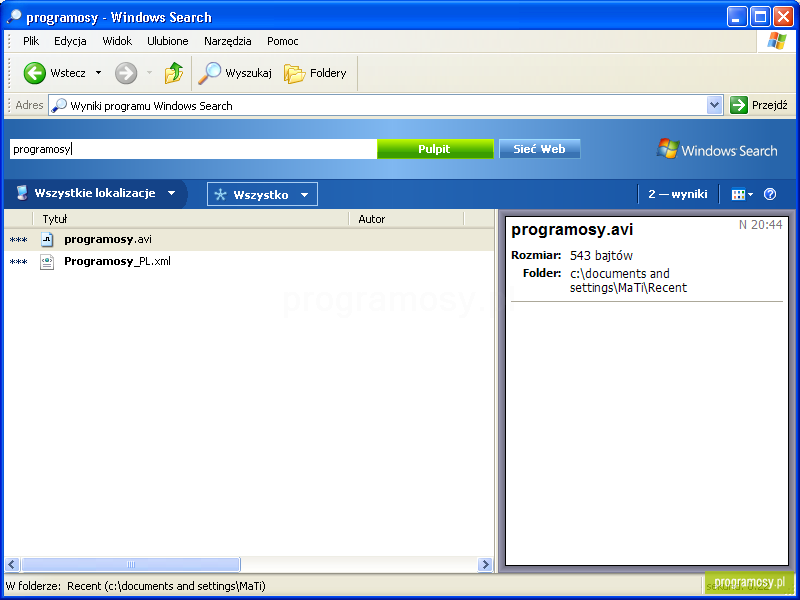
Task: Show the Foldery folder pane
Action: [x=315, y=73]
